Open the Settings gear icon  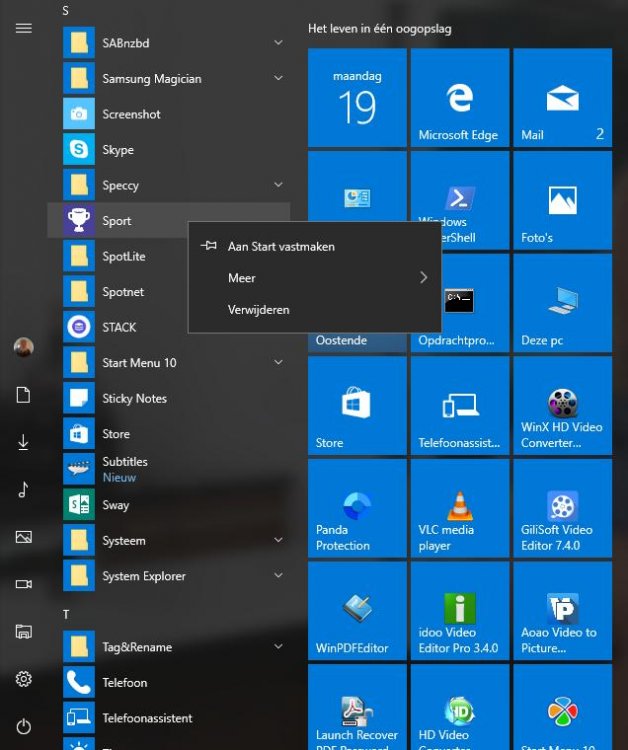[24, 679]
